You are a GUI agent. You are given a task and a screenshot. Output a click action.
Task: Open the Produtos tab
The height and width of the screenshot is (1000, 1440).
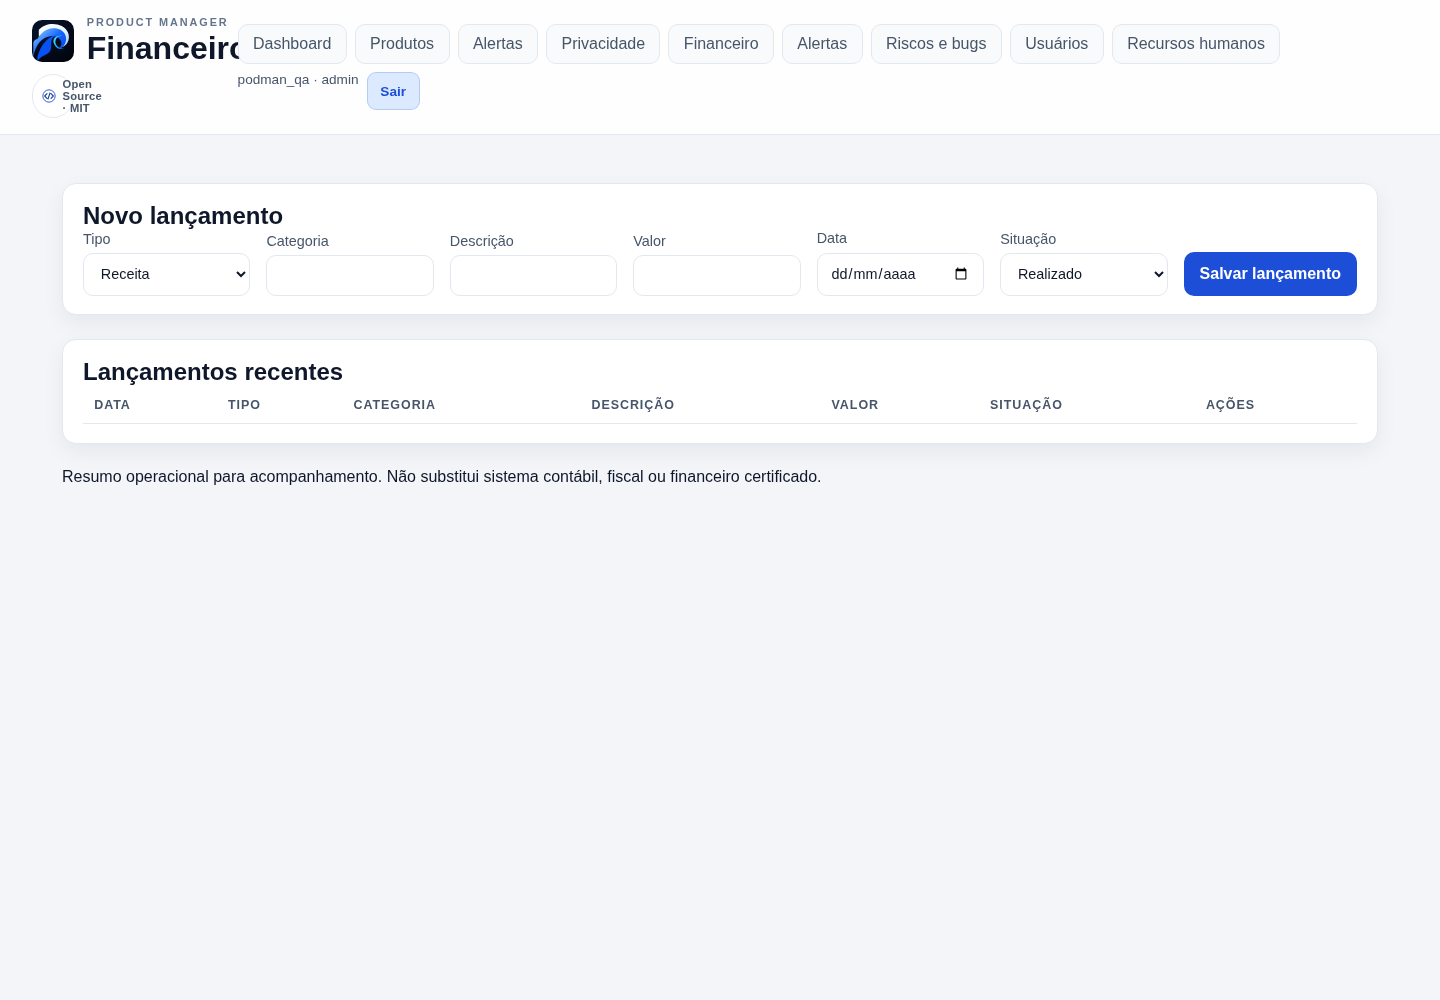[x=402, y=44]
